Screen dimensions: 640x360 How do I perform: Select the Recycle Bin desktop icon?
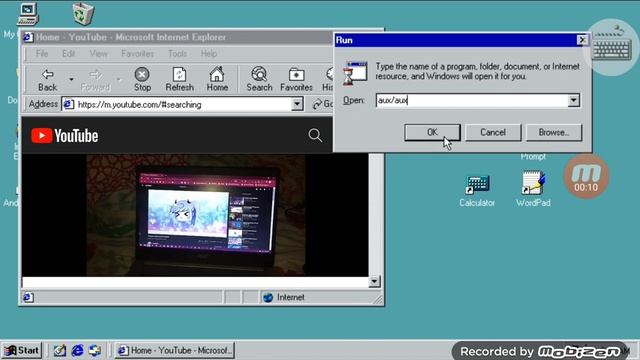83,13
